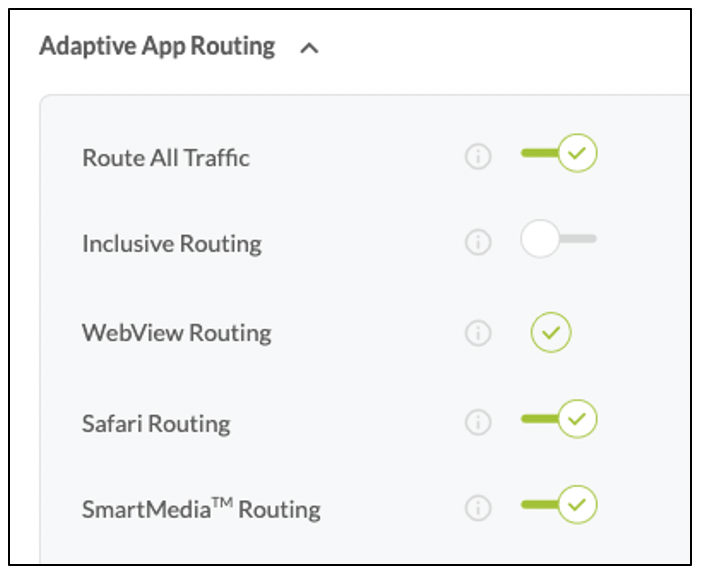Toggle the WebView Routing checkmark switch

[550, 332]
